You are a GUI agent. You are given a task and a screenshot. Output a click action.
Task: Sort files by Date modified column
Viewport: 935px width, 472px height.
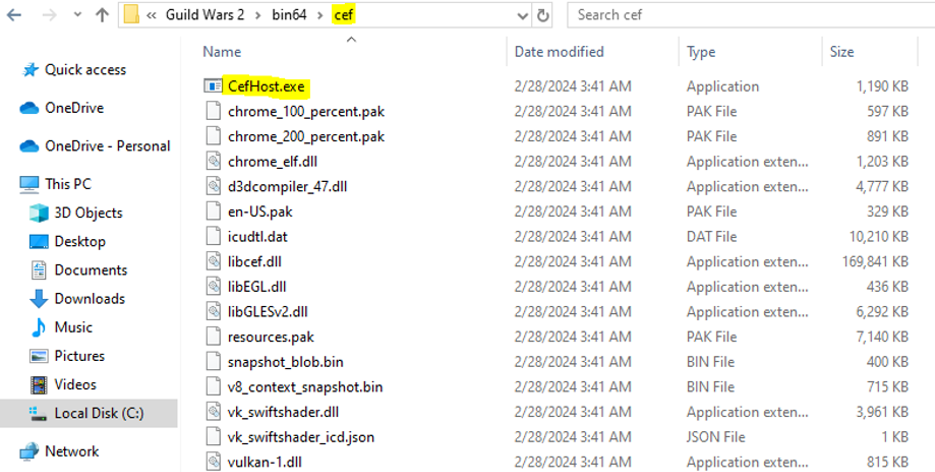[x=559, y=52]
